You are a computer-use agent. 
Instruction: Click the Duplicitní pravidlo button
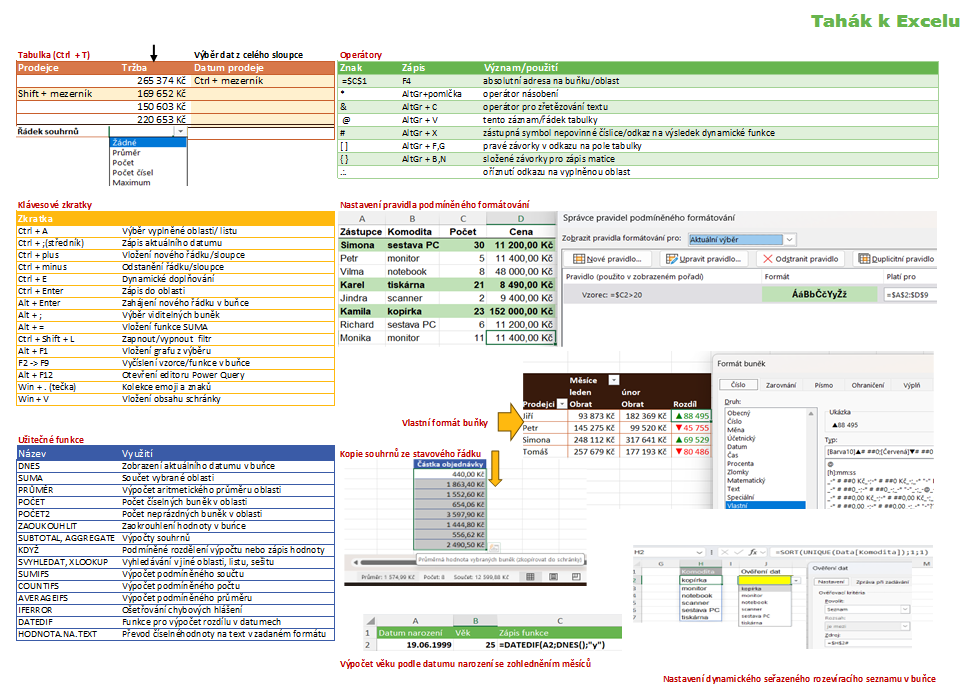pyautogui.click(x=896, y=258)
